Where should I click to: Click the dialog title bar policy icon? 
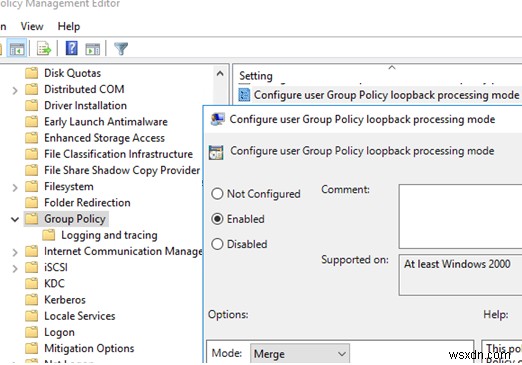(x=217, y=119)
